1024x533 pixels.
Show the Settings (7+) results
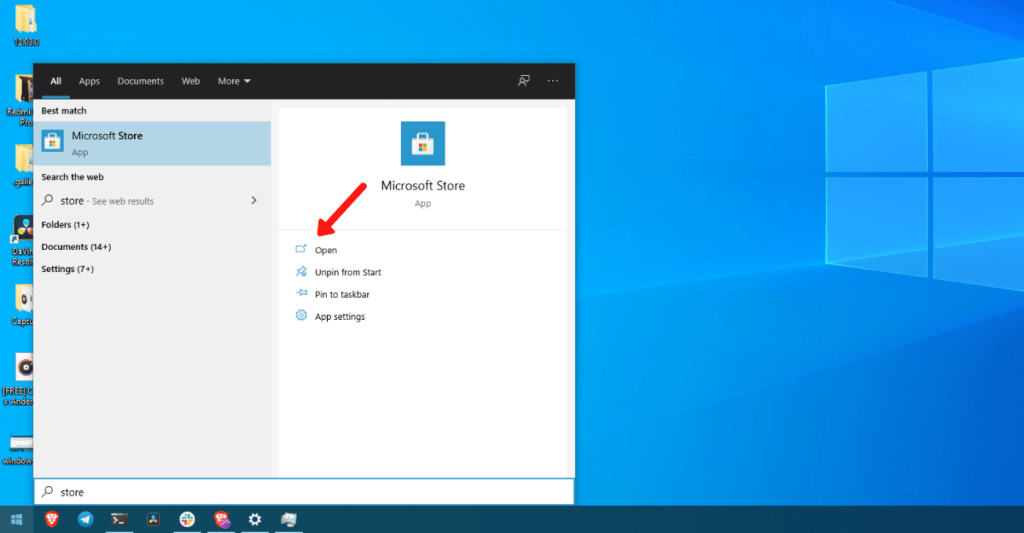tap(67, 269)
